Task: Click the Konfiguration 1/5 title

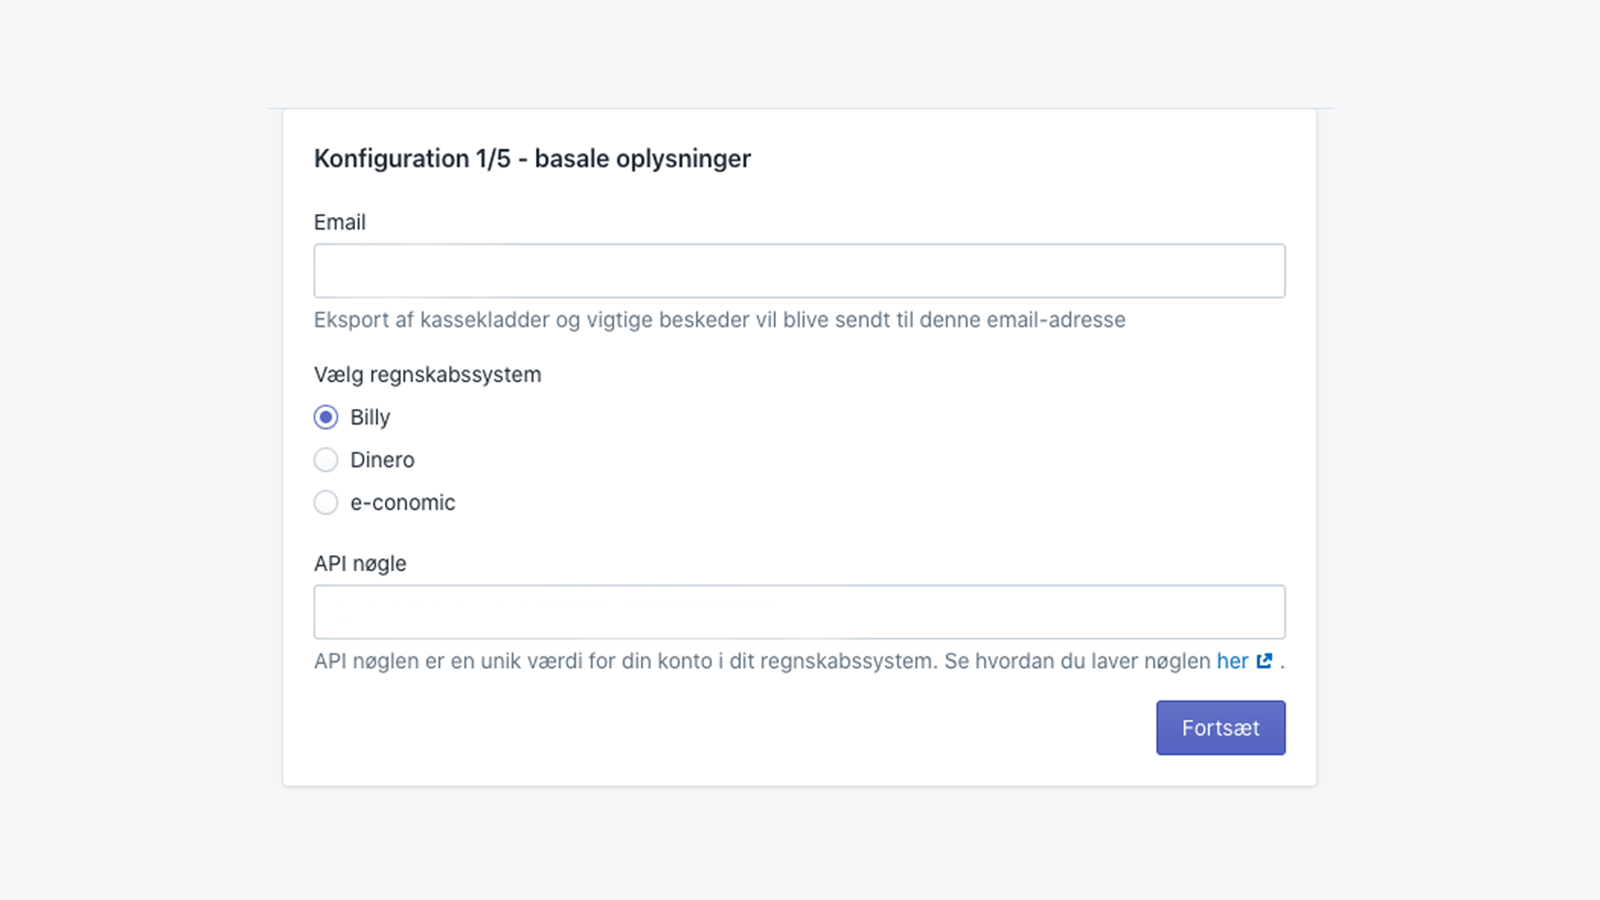Action: pyautogui.click(x=532, y=158)
